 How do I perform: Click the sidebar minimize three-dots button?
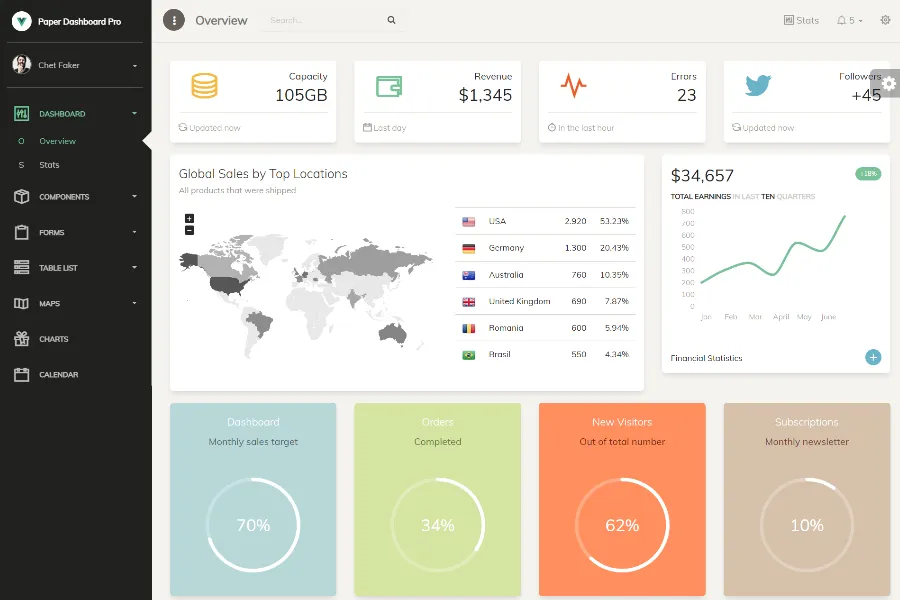pyautogui.click(x=174, y=20)
